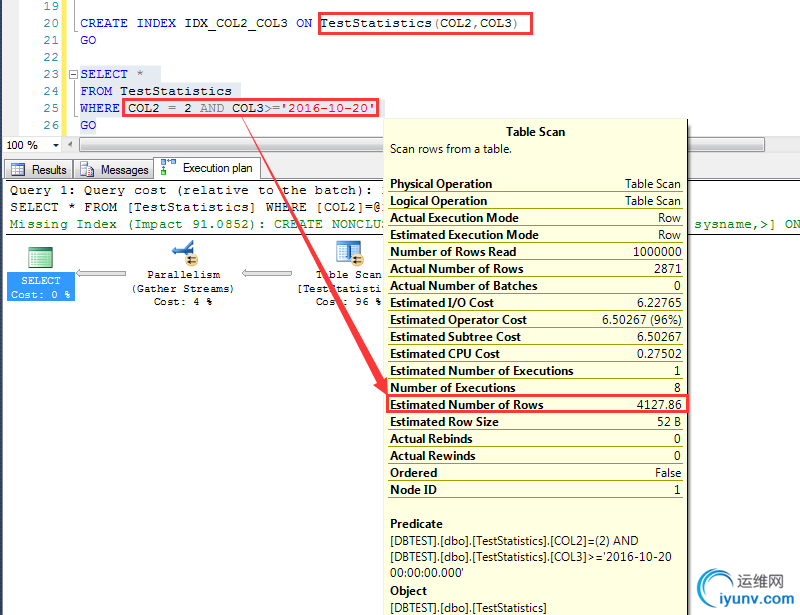Click the WHERE clause on line 25
Image resolution: width=800 pixels, height=615 pixels.
[228, 108]
